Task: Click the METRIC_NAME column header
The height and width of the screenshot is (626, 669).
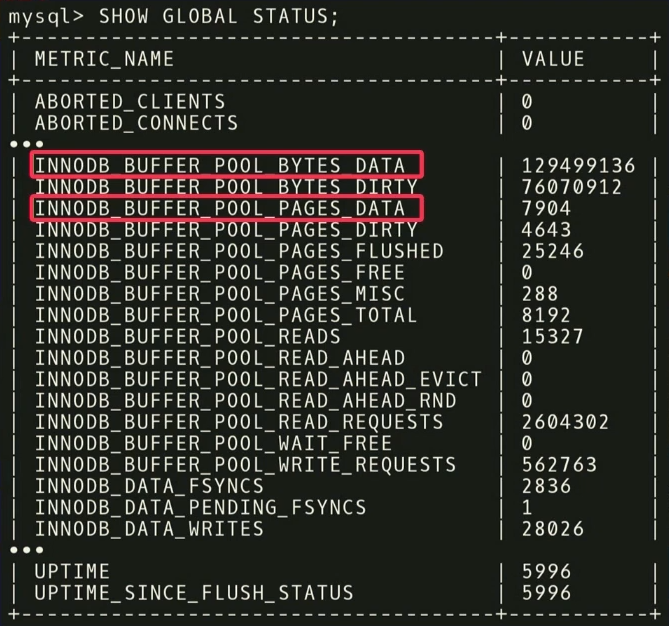Action: point(104,59)
